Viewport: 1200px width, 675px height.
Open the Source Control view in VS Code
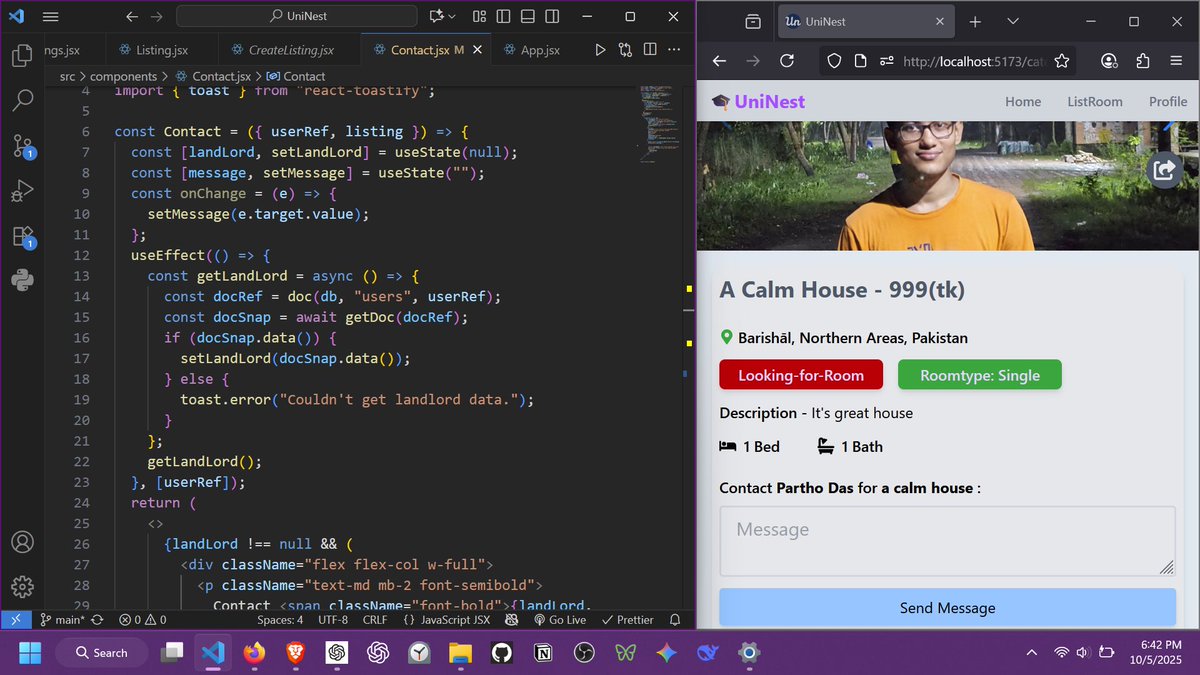[x=22, y=147]
